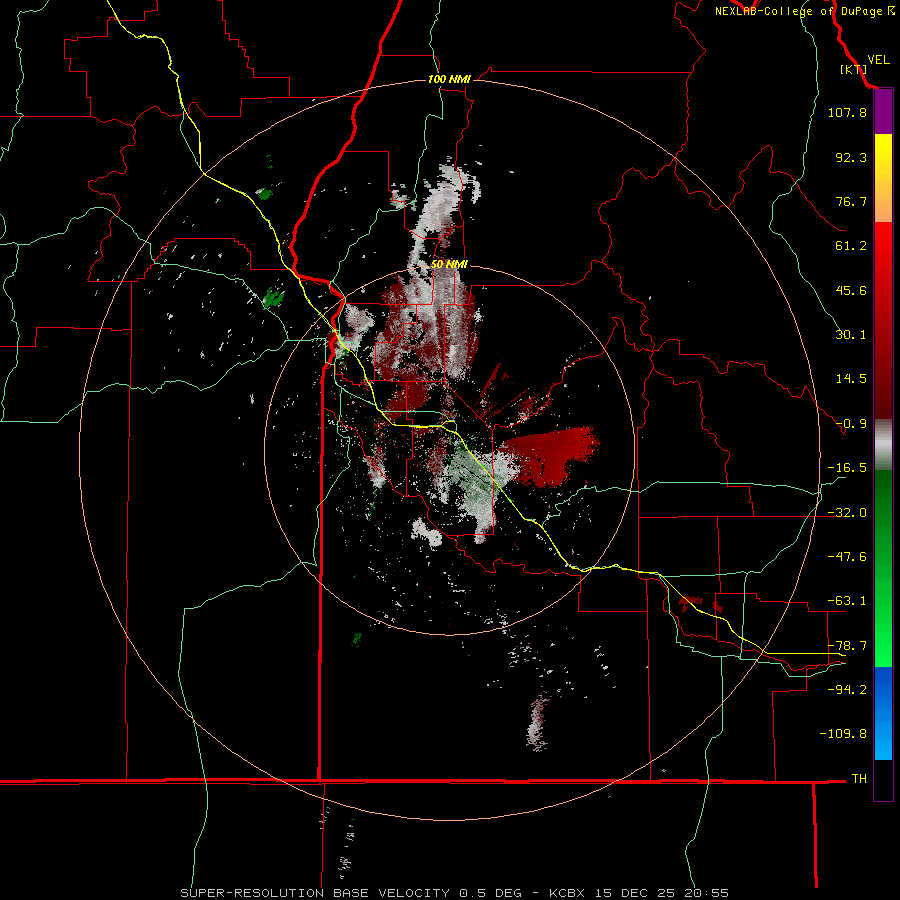Screen dimensions: 900x900
Task: Select the -109.8 legend value
Action: [x=843, y=734]
